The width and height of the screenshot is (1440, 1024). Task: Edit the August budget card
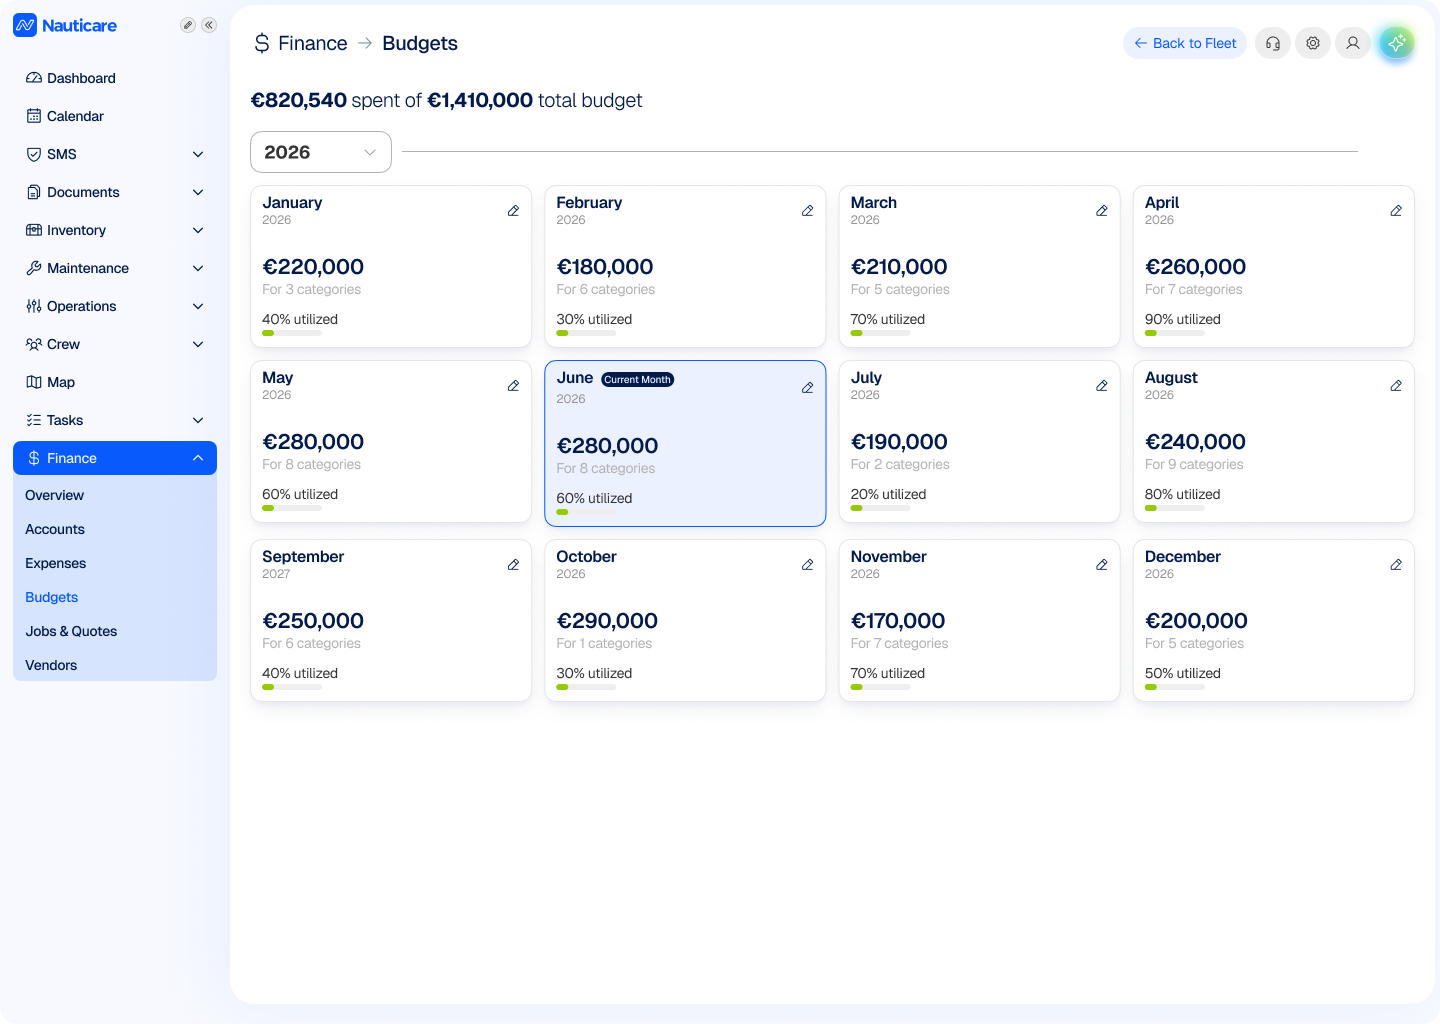(x=1396, y=386)
